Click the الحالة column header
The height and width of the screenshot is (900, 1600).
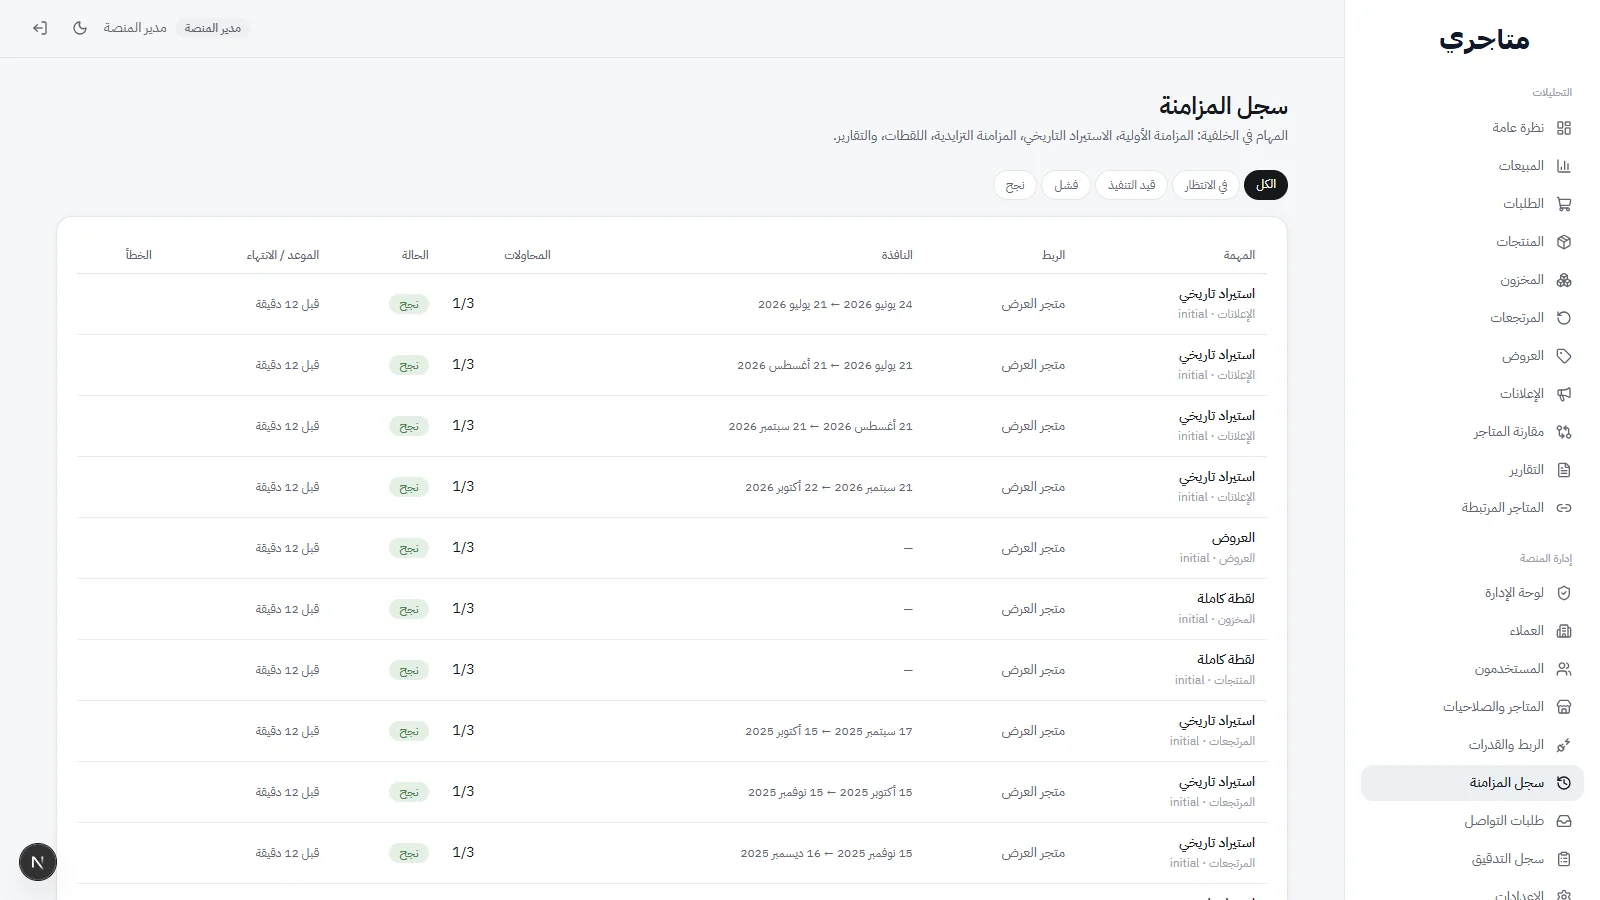[415, 255]
